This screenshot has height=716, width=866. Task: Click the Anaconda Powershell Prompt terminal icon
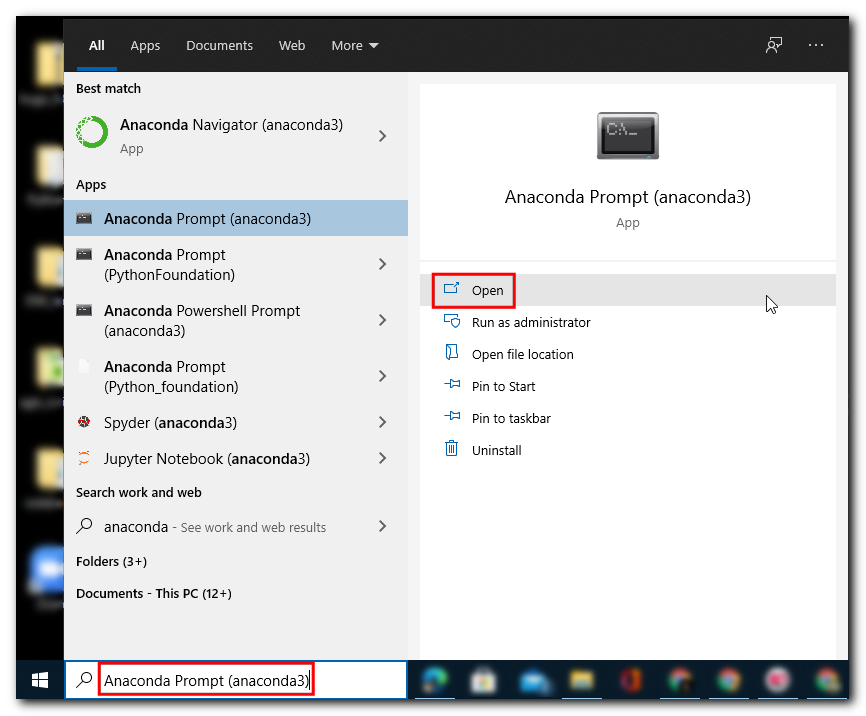(84, 310)
